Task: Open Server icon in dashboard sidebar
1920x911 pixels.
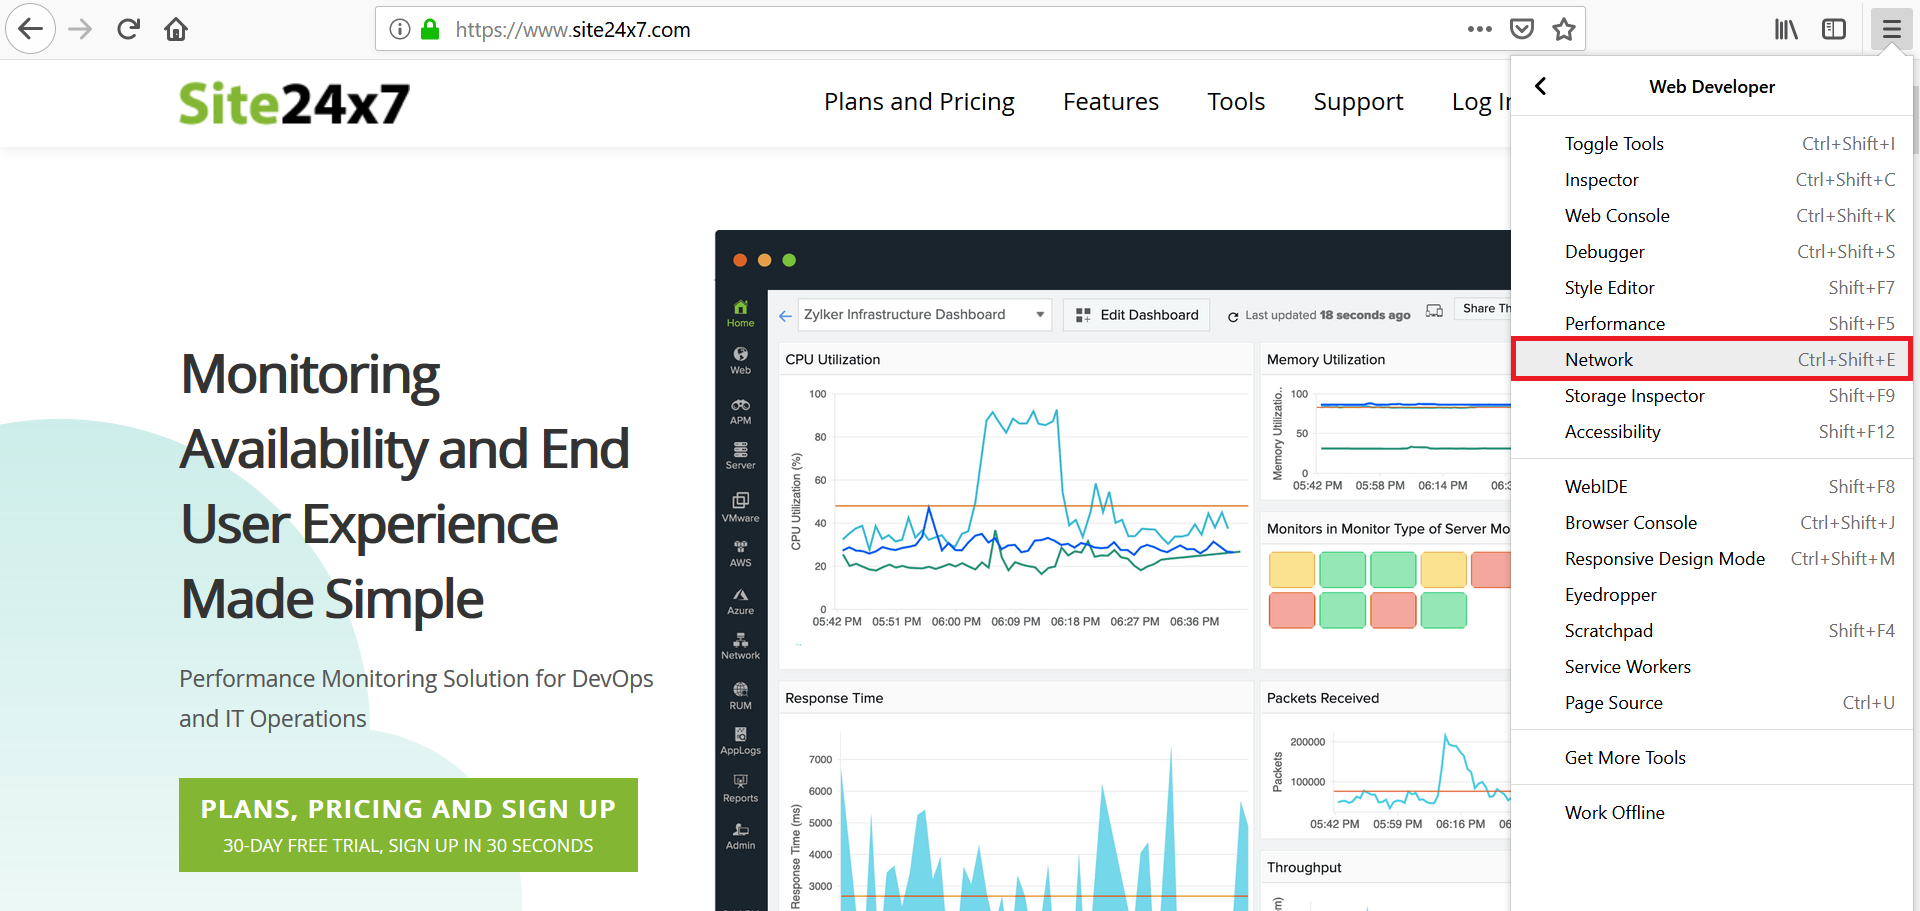Action: coord(741,456)
